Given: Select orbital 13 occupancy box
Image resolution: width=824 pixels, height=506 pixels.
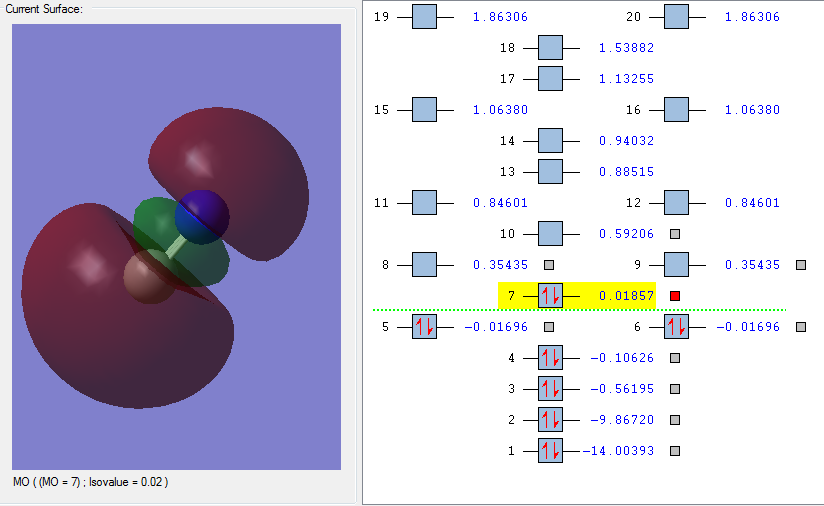Looking at the screenshot, I should (x=550, y=172).
